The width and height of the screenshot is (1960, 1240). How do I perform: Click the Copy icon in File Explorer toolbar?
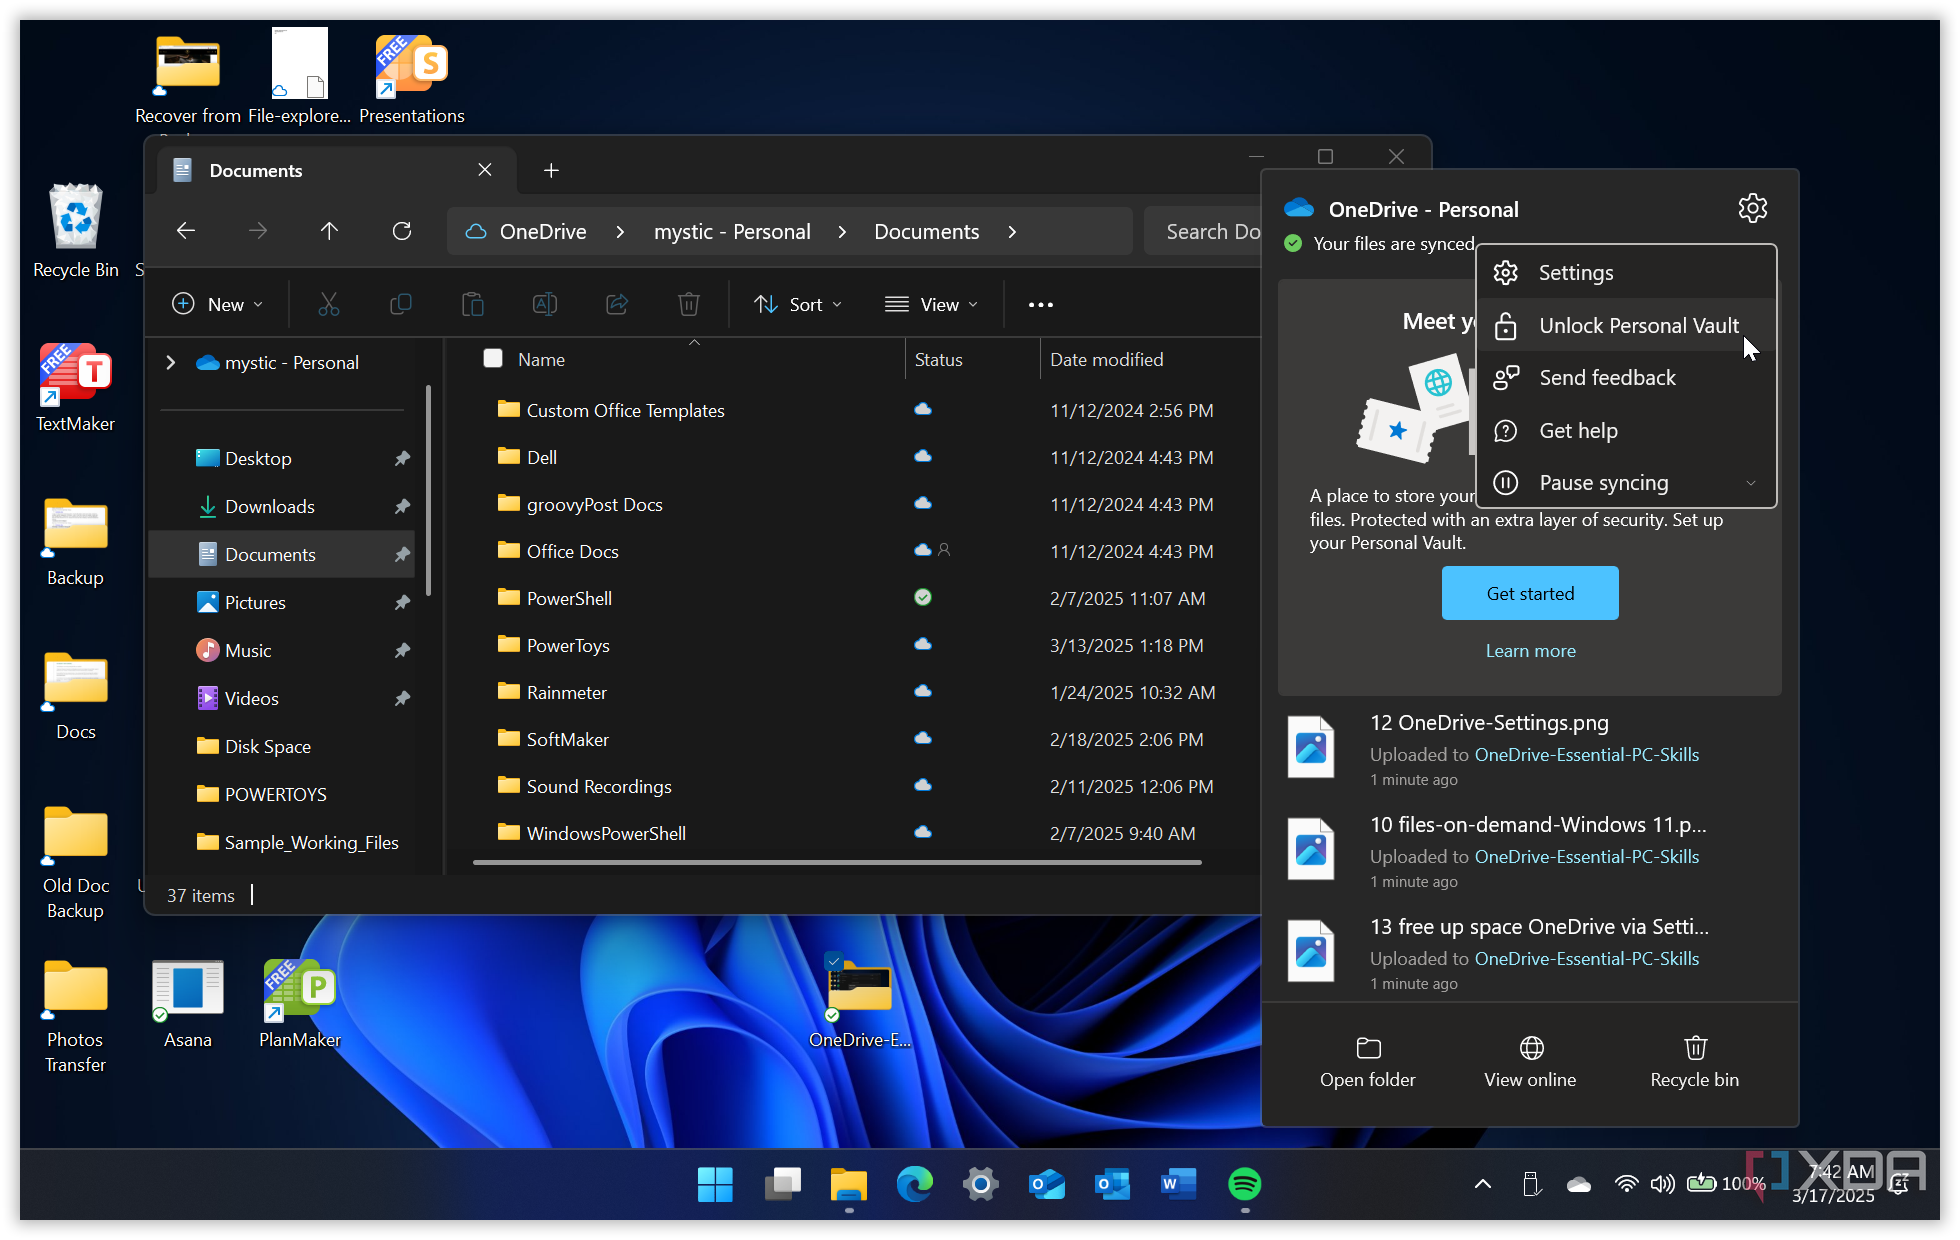[401, 304]
